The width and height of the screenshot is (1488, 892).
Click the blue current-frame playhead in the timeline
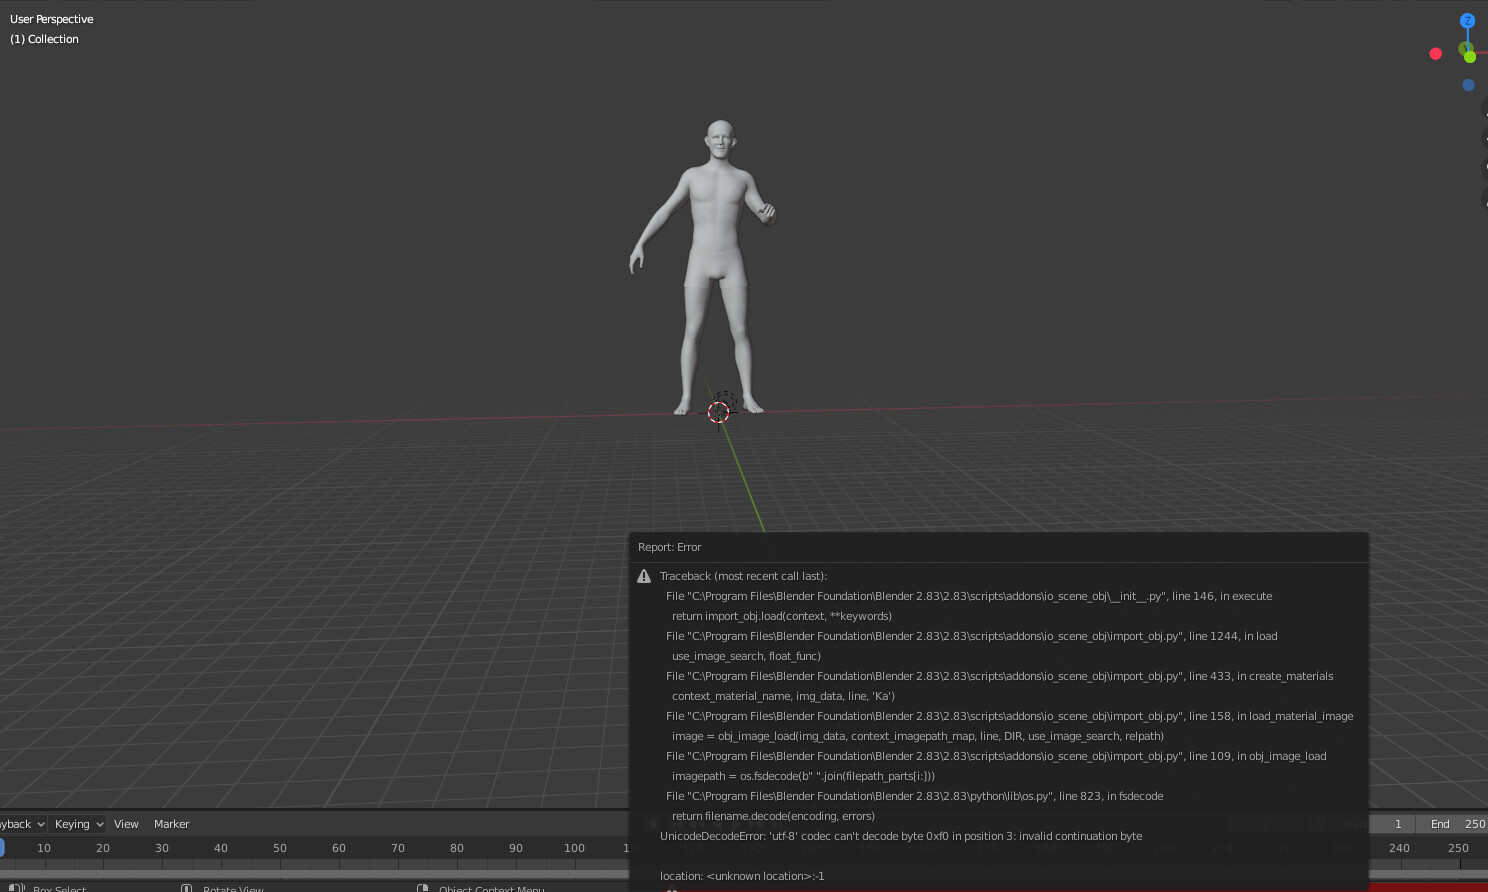pyautogui.click(x=2, y=848)
